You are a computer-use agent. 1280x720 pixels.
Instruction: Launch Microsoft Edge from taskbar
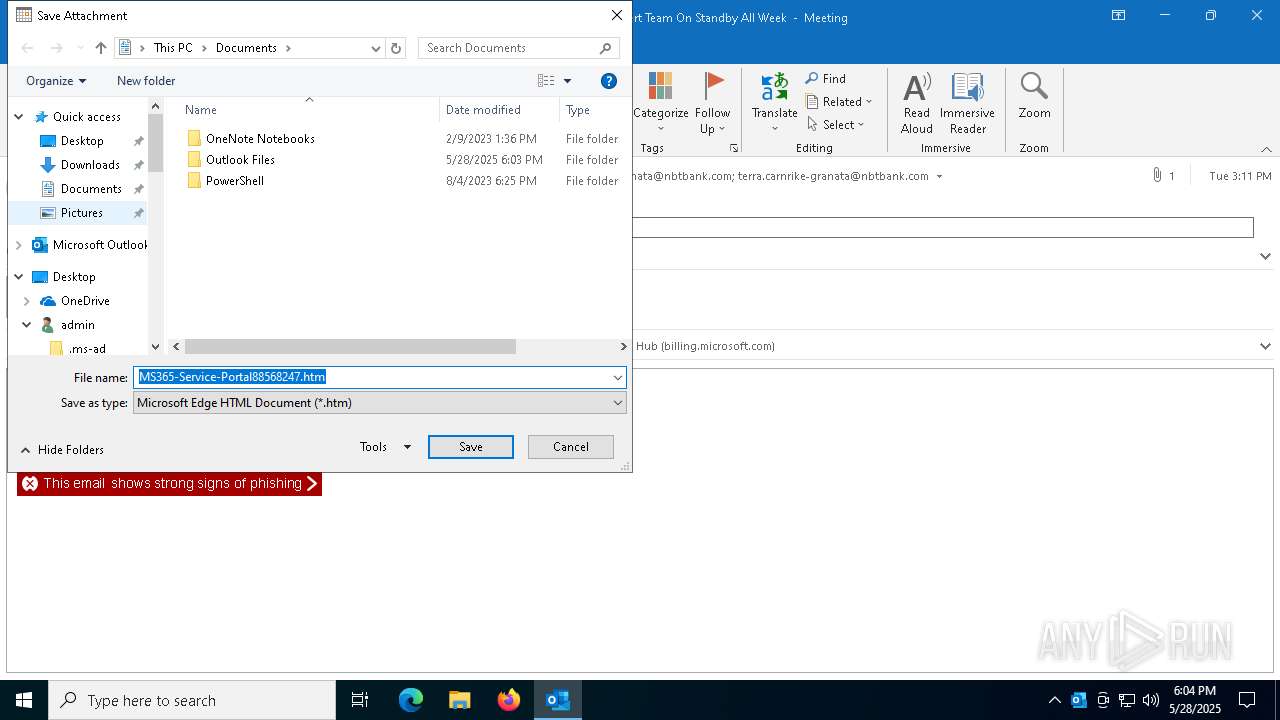[411, 701]
